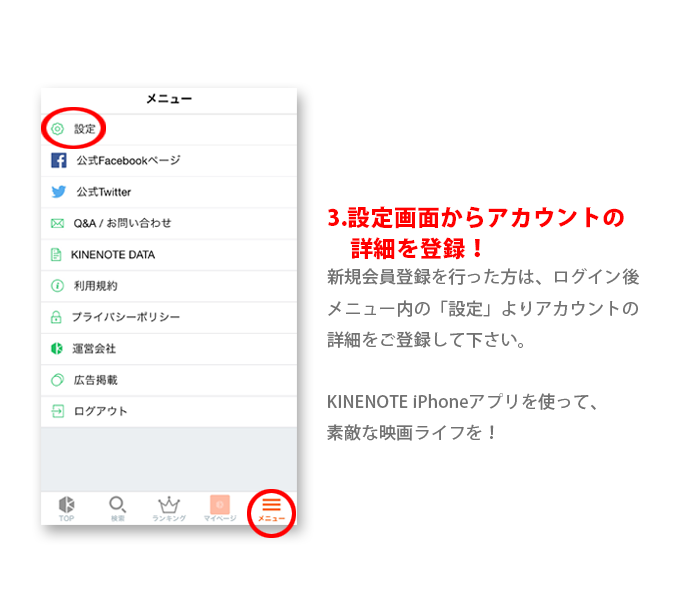The width and height of the screenshot is (695, 600).
Task: Switch to the TOP tab
Action: click(x=66, y=509)
